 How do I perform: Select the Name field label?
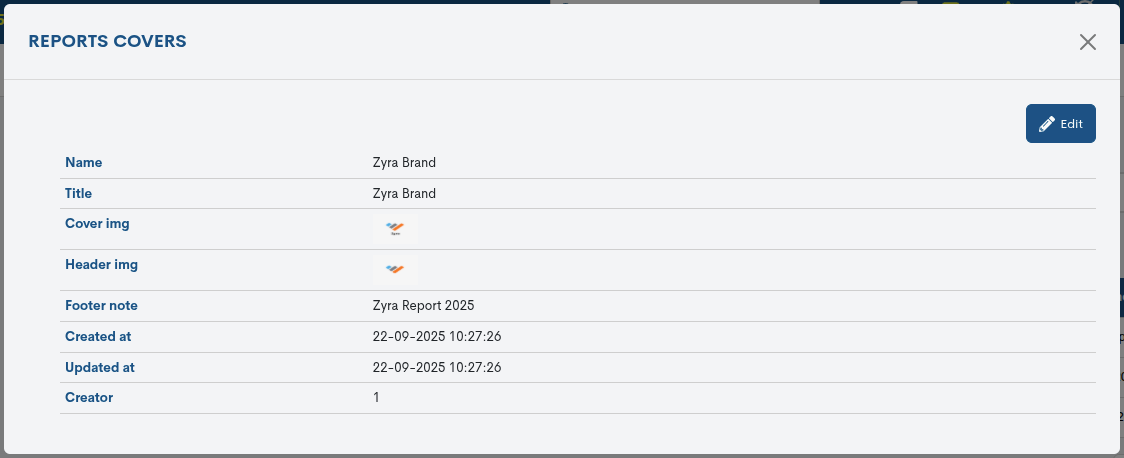tap(84, 162)
